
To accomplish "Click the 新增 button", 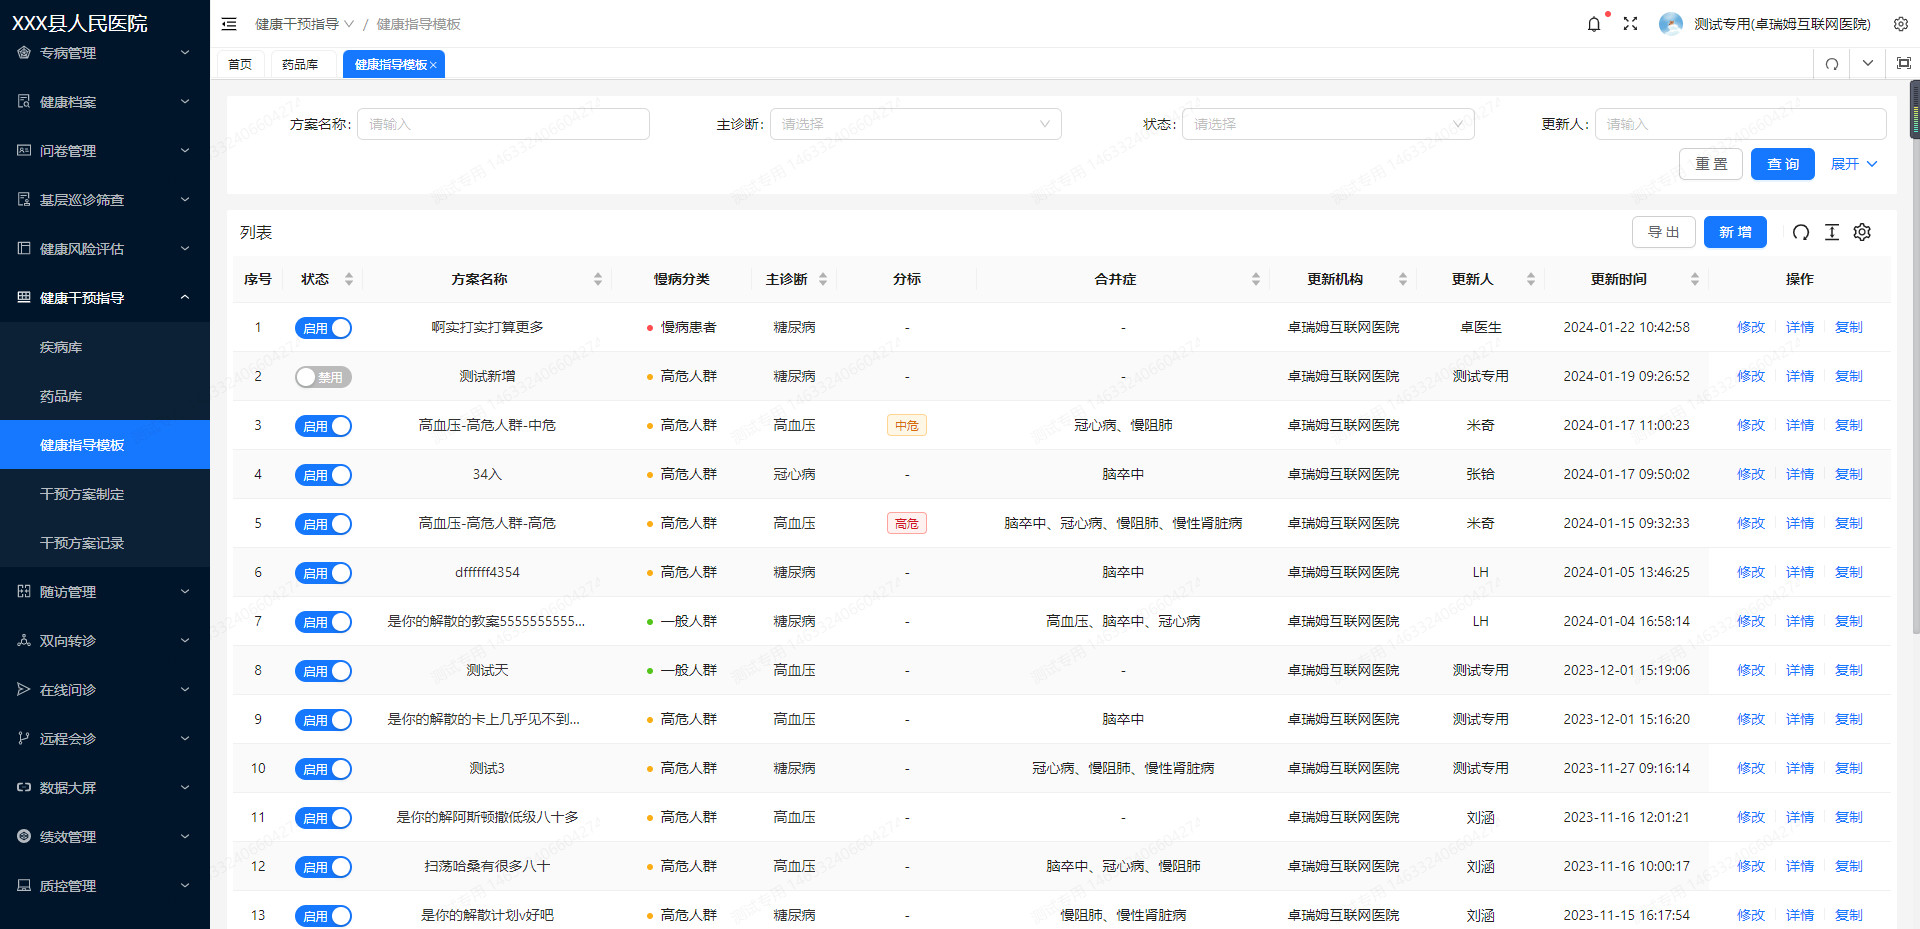I will point(1734,232).
